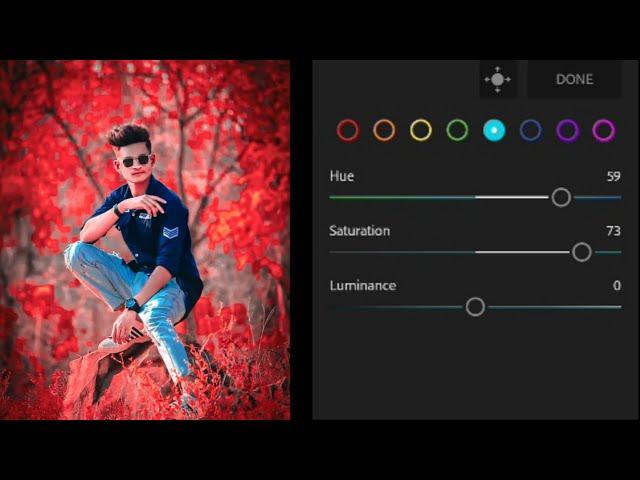Viewport: 640px width, 480px height.
Task: Activate the targeted adjustment tool icon
Action: coord(498,79)
